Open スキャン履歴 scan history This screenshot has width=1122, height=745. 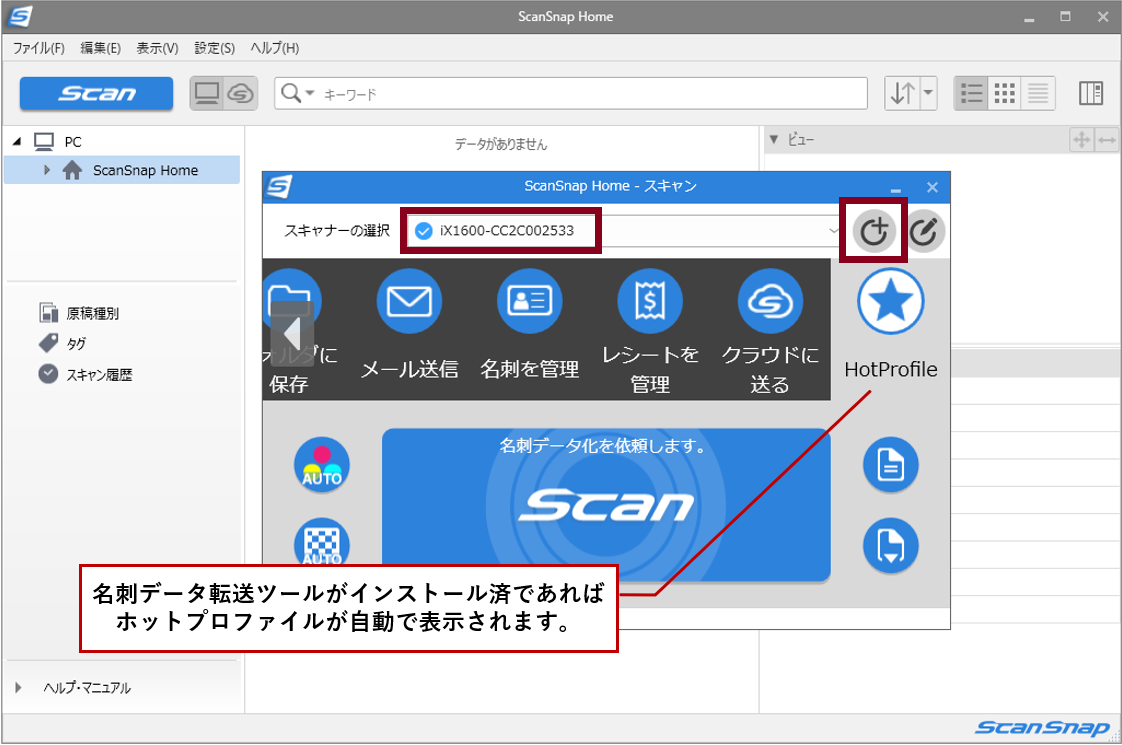[86, 374]
